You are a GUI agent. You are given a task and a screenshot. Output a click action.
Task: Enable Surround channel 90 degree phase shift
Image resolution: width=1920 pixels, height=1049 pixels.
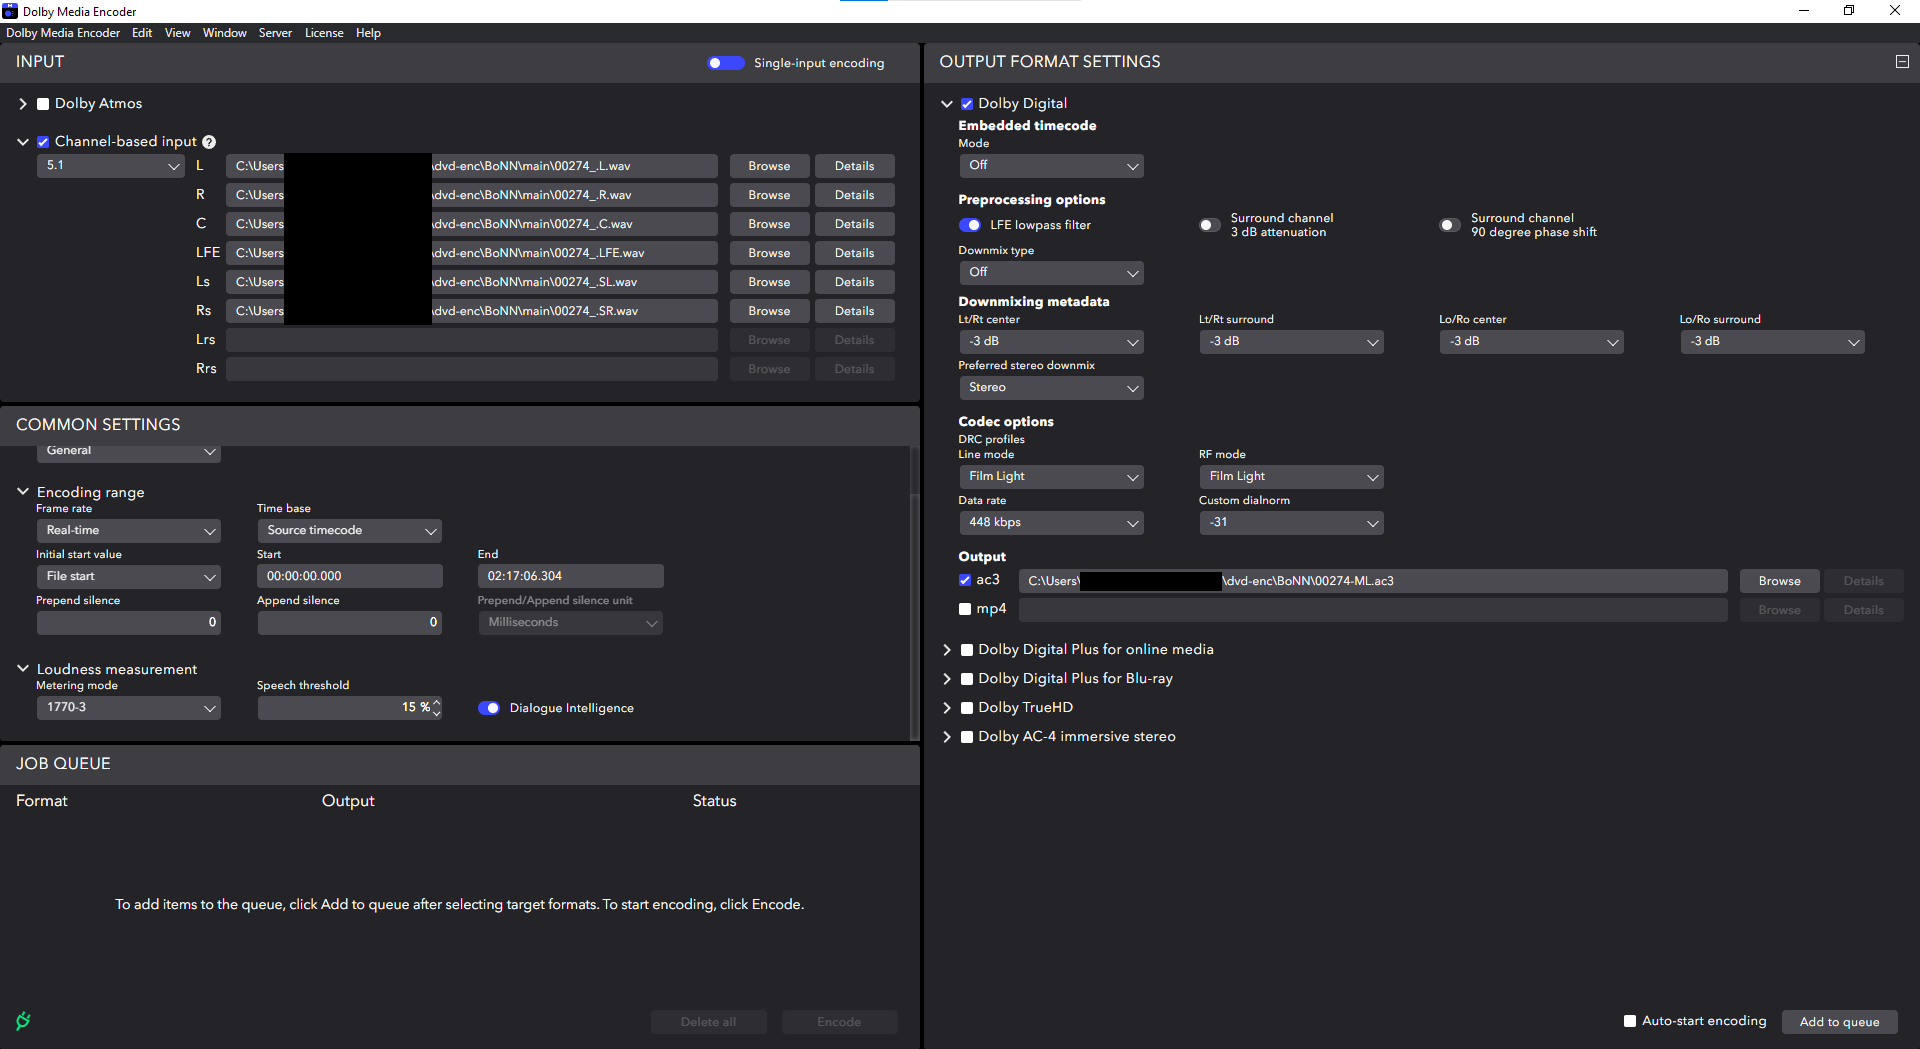1450,225
